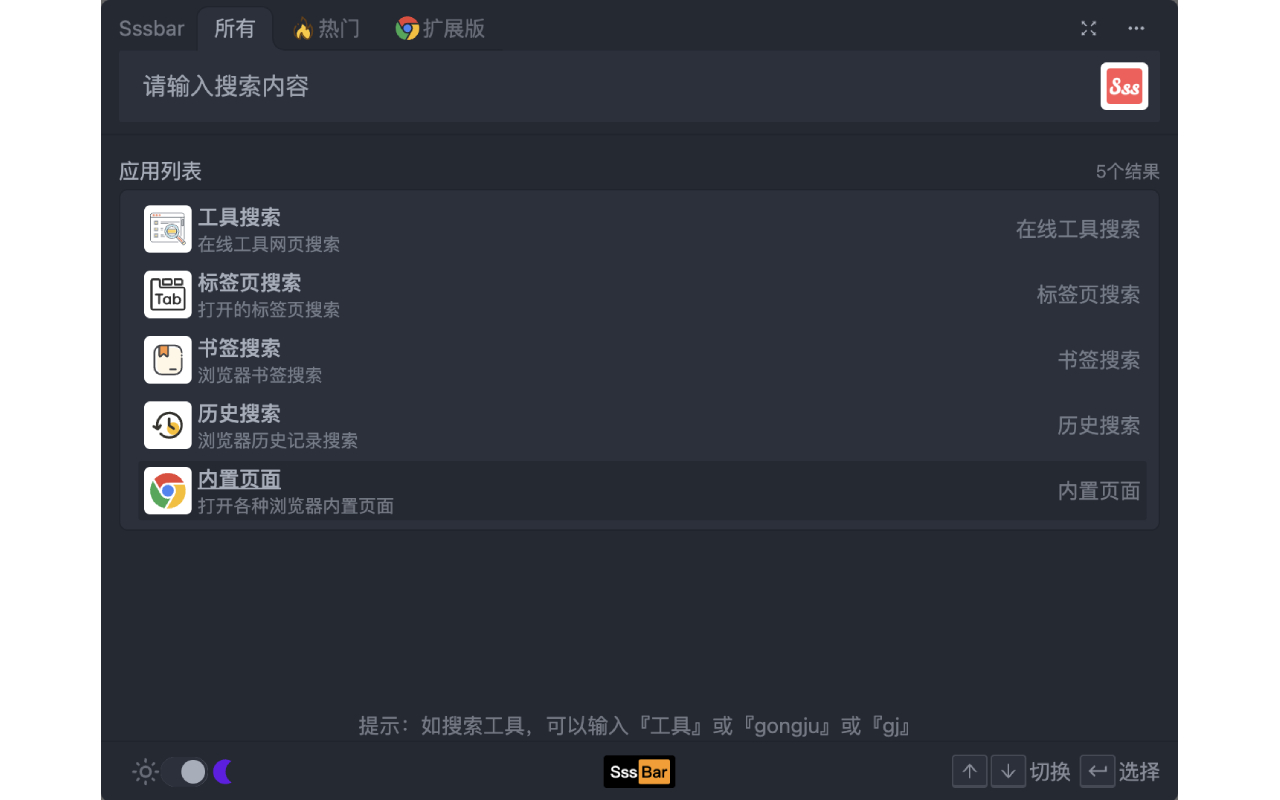The height and width of the screenshot is (800, 1280).
Task: Click the sun icon to enable light mode
Action: point(145,771)
